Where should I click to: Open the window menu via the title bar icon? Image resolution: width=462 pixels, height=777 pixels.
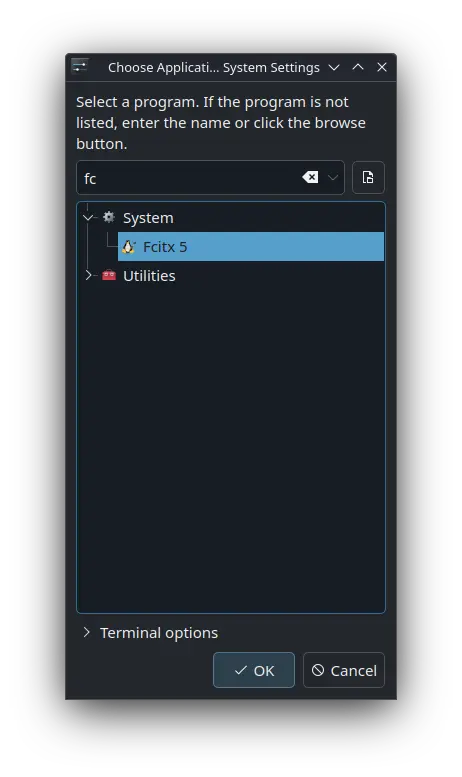80,66
